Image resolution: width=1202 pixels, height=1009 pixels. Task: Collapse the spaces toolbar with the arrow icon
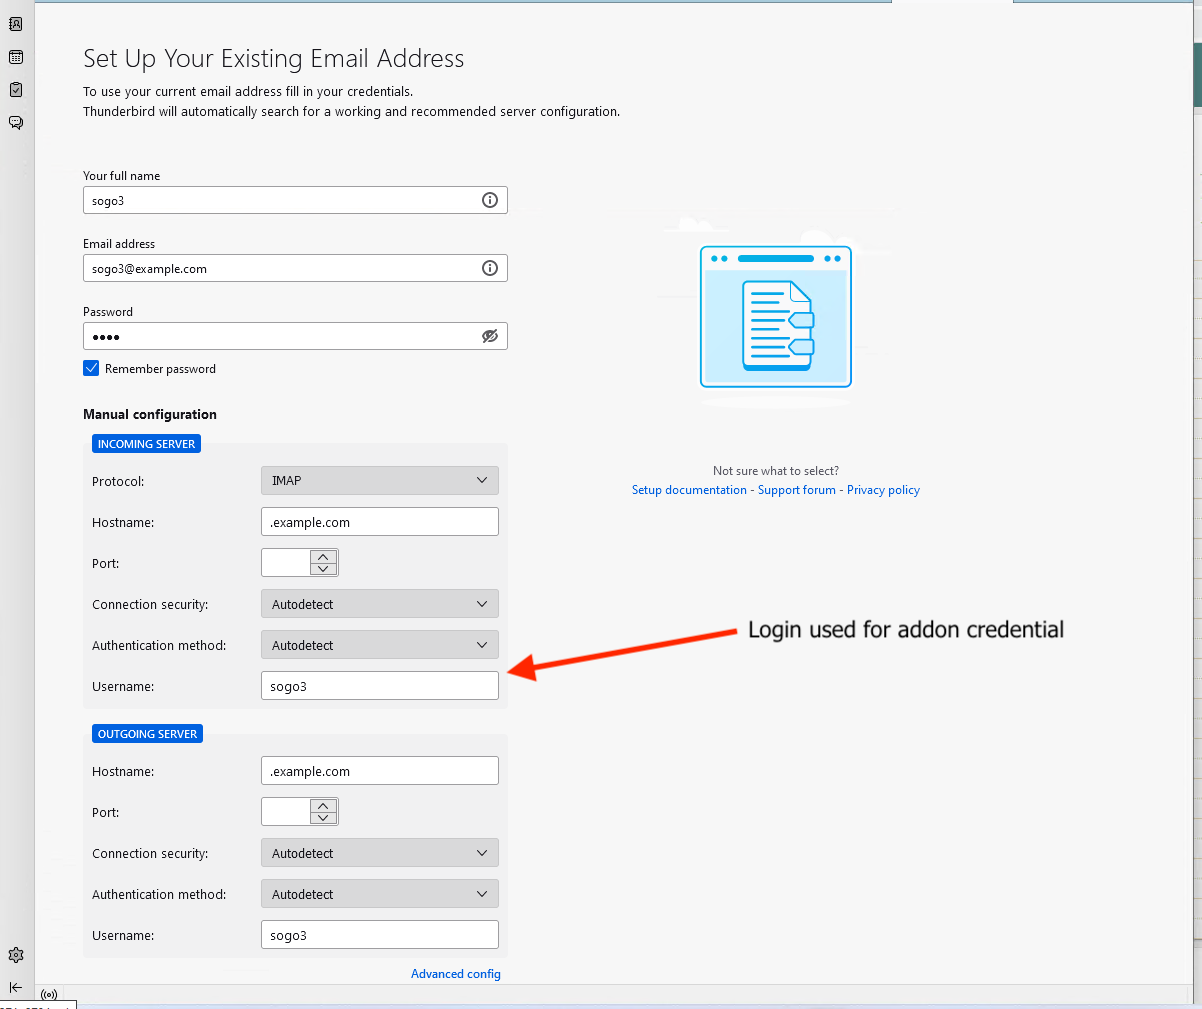point(16,987)
